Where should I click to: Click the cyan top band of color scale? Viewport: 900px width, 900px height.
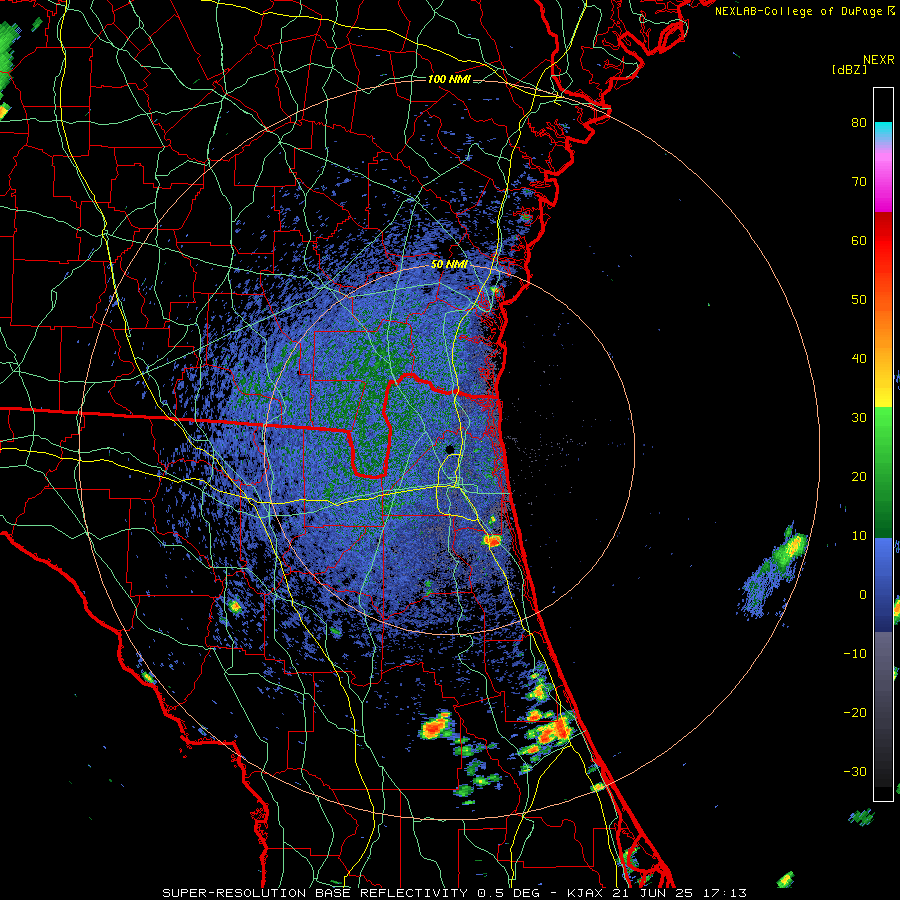tap(883, 133)
